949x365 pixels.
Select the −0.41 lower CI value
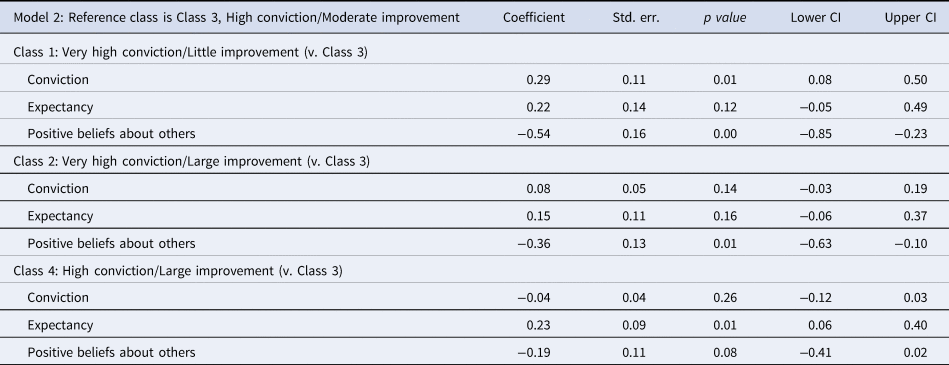tap(815, 352)
